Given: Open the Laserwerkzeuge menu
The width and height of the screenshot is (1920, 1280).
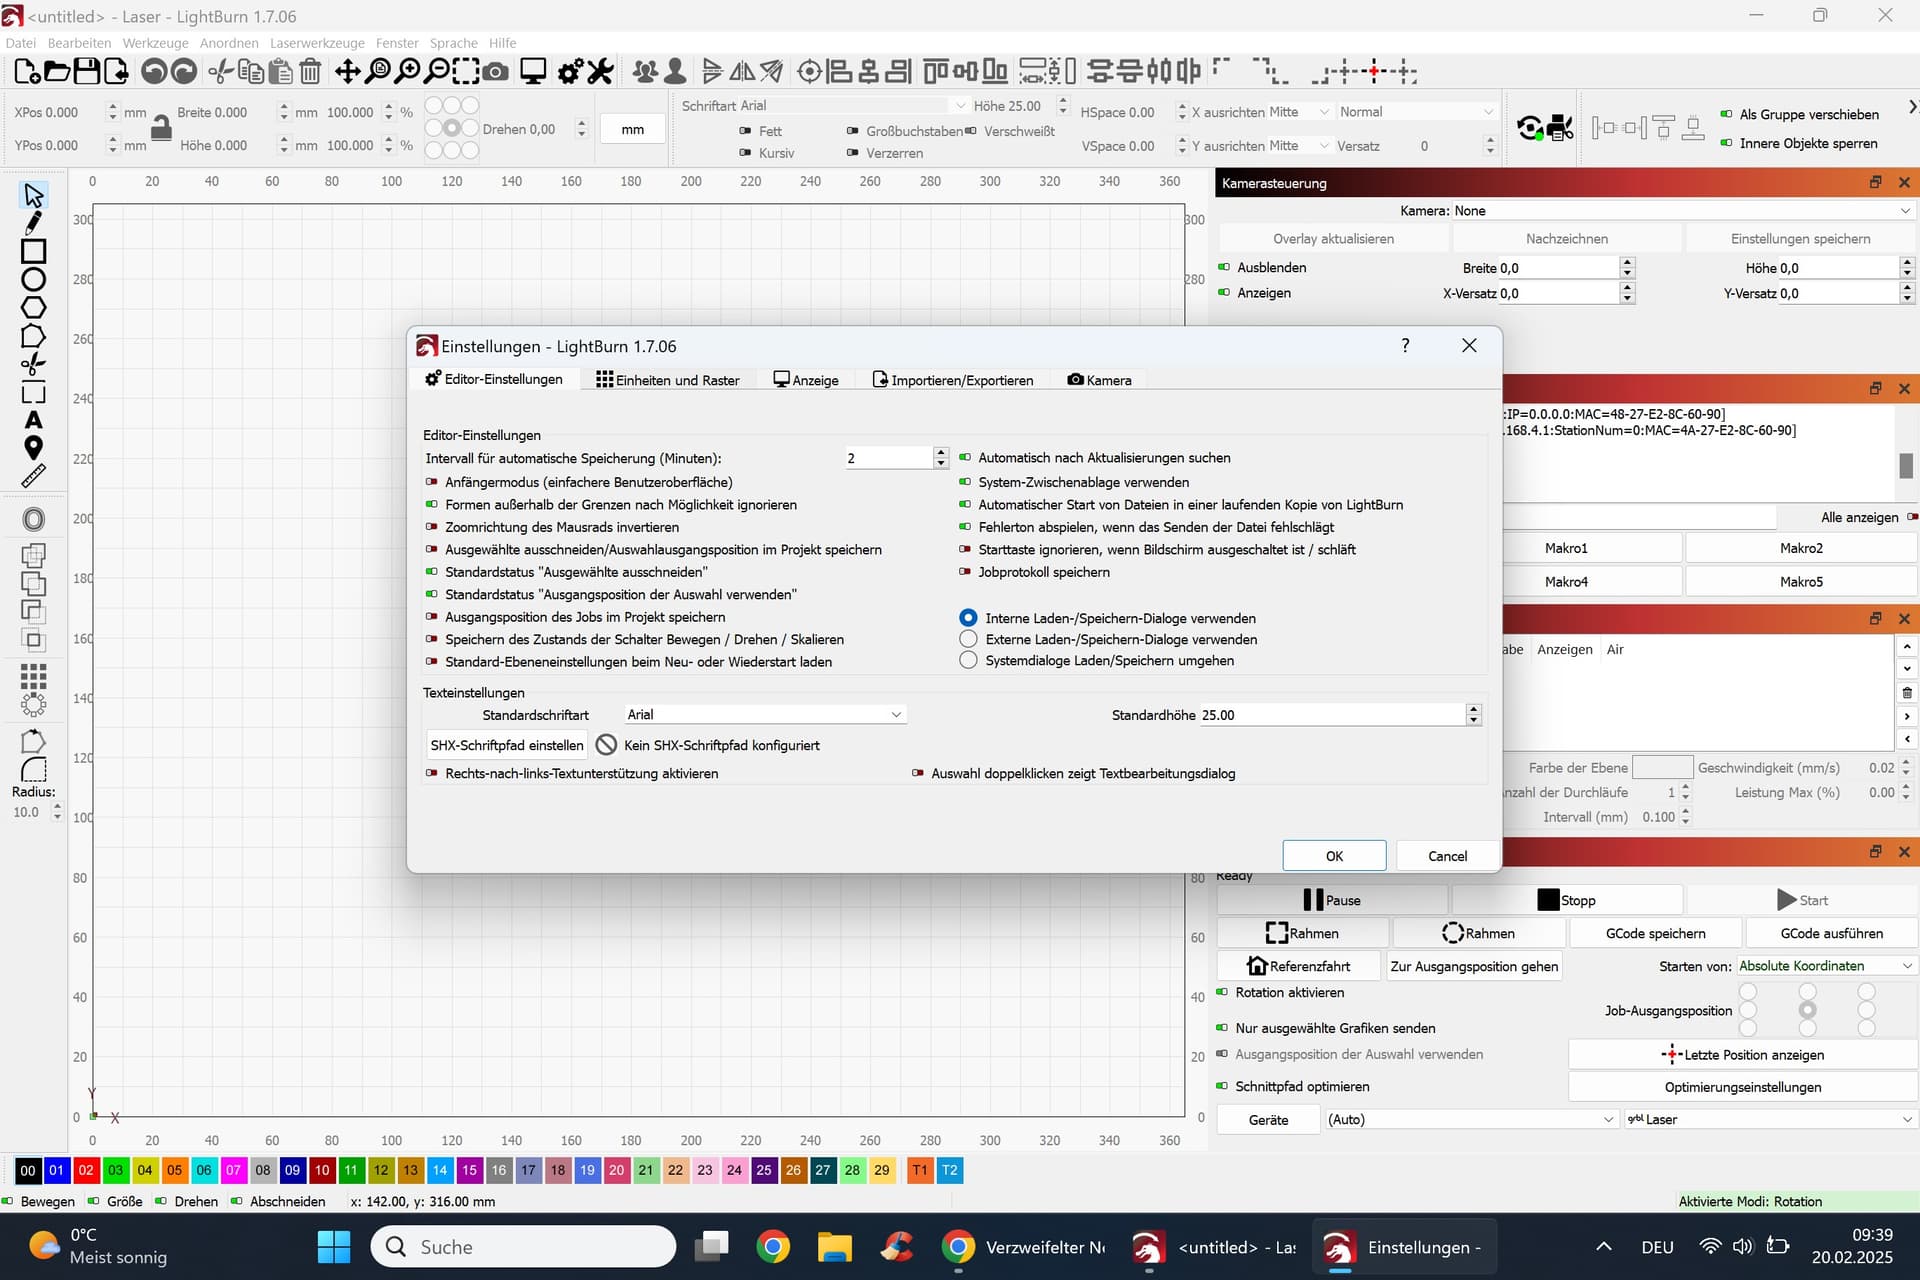Looking at the screenshot, I should pos(317,43).
